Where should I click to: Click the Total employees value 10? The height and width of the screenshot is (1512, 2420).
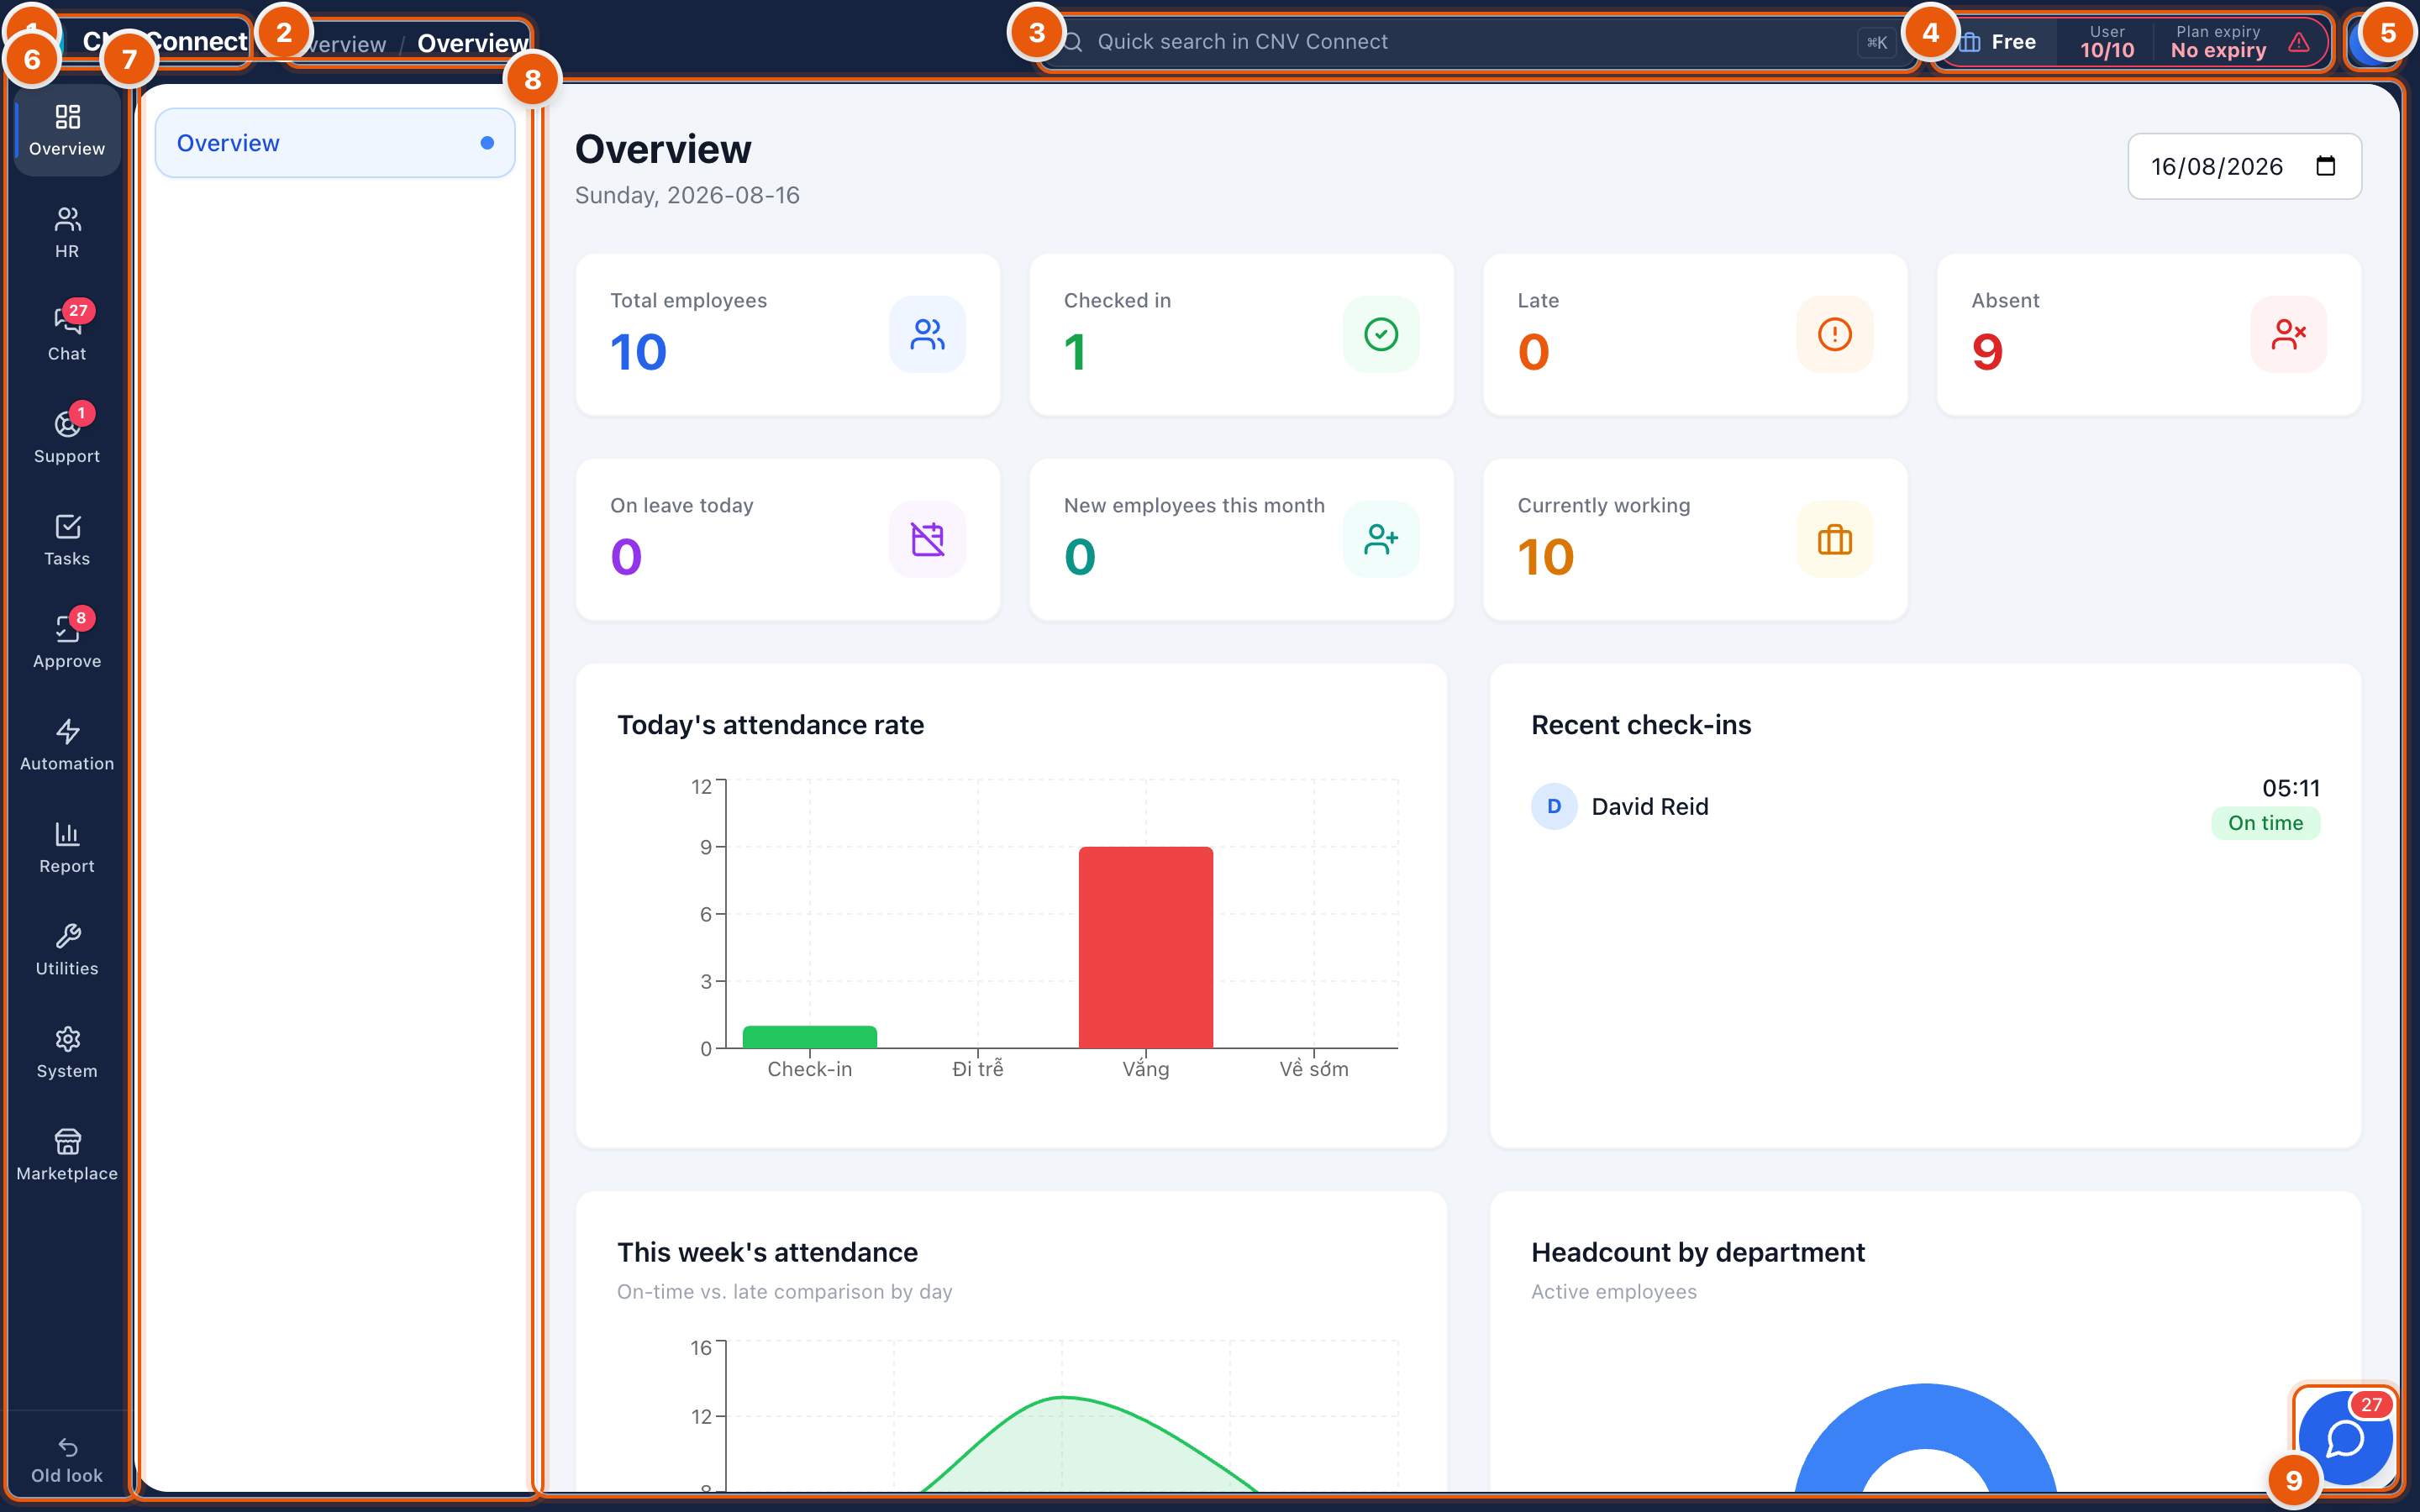point(638,352)
